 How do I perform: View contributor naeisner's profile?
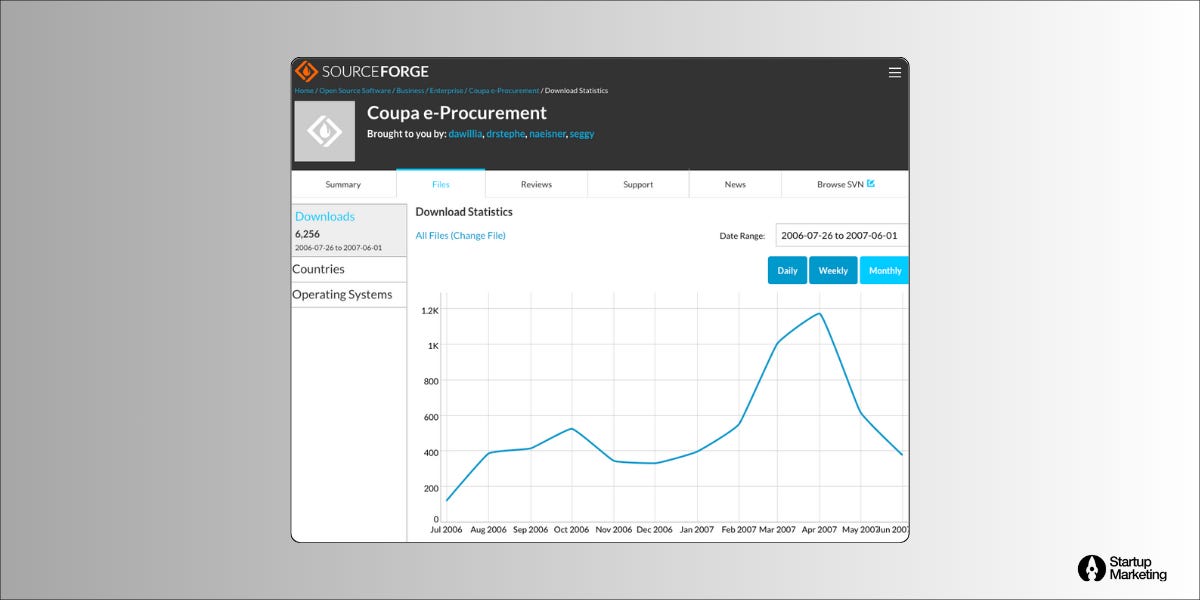548,133
